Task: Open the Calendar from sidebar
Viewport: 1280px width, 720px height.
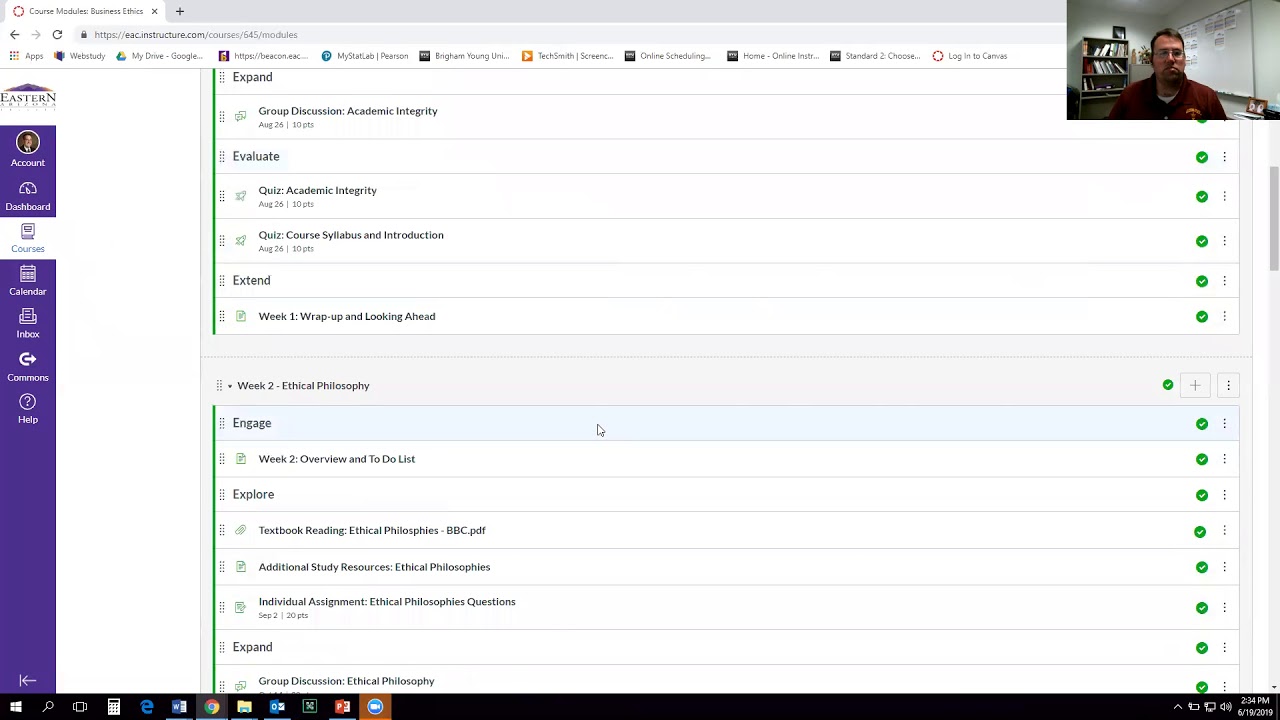Action: 28,281
